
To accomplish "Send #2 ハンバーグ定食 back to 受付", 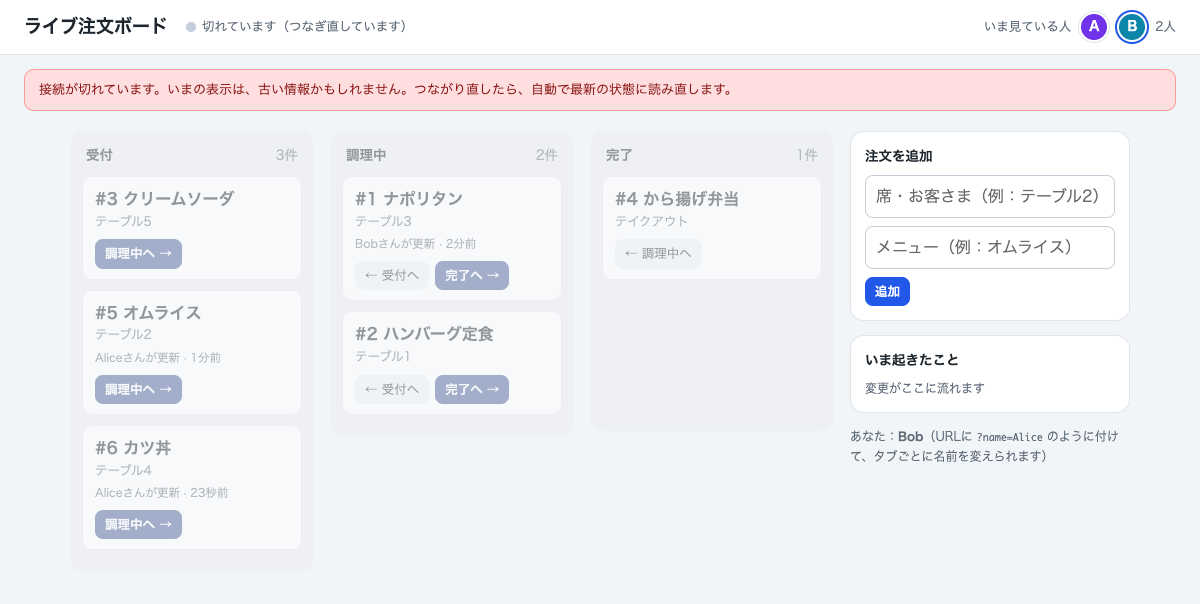I will pos(392,389).
